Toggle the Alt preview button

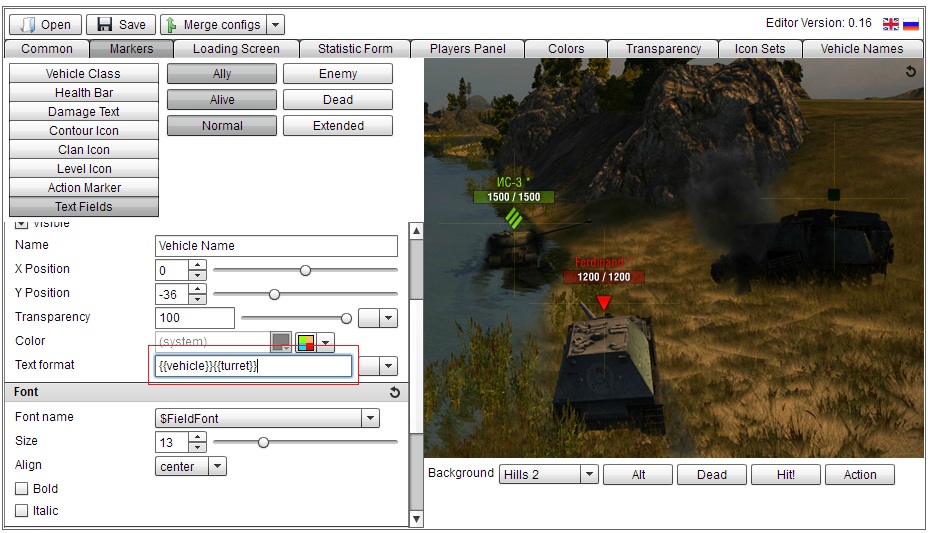(x=638, y=474)
